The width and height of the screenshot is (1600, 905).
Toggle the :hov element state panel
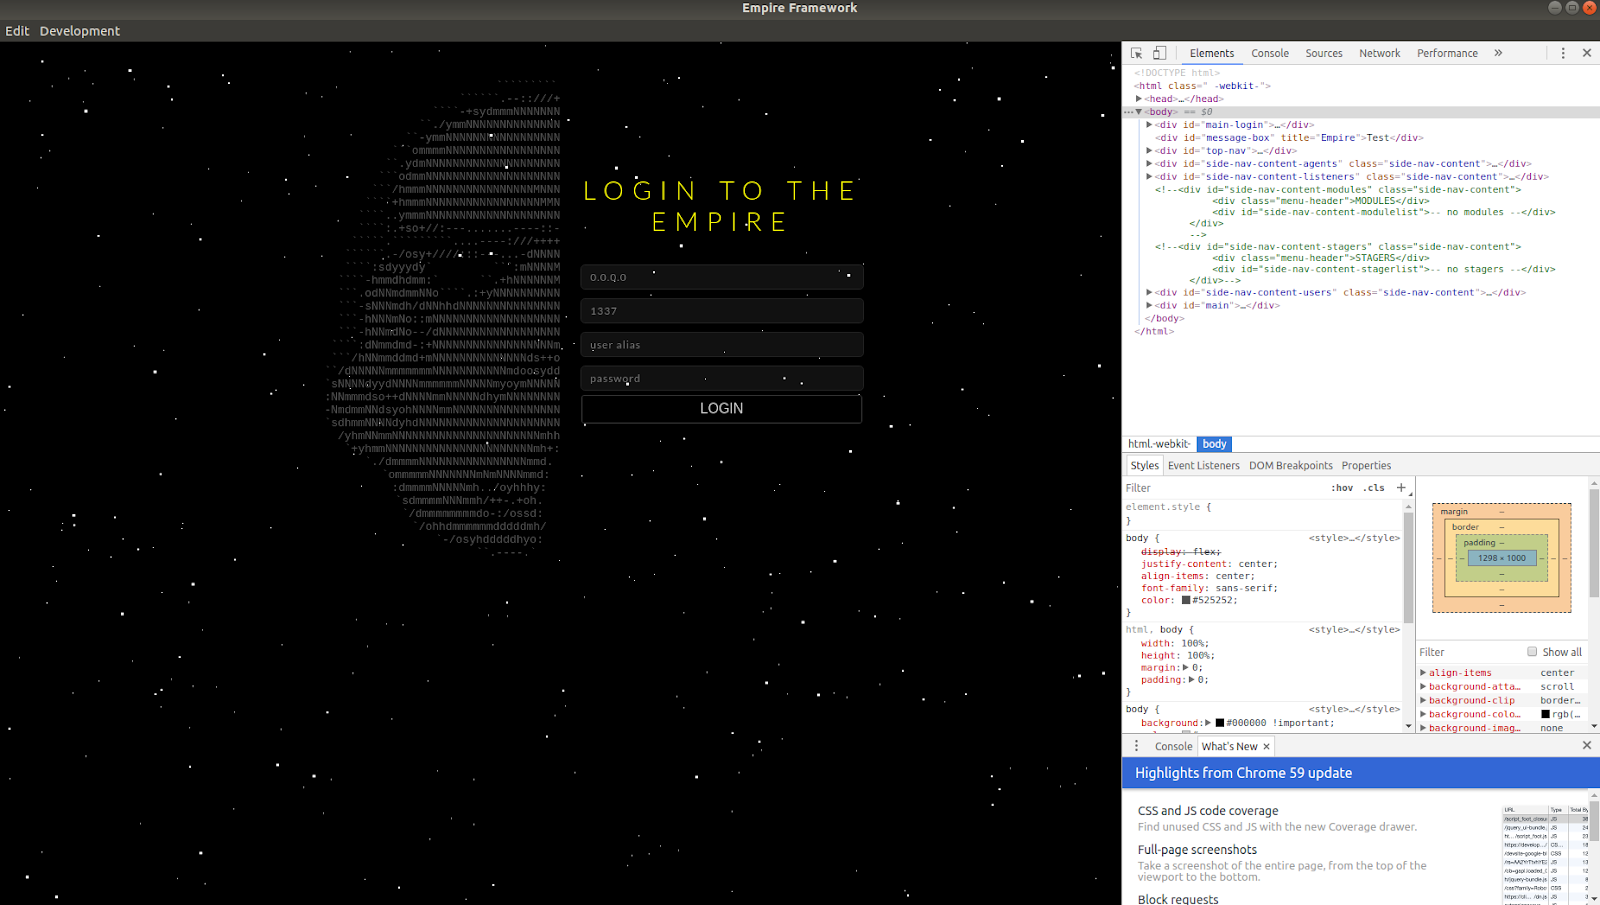(x=1342, y=488)
